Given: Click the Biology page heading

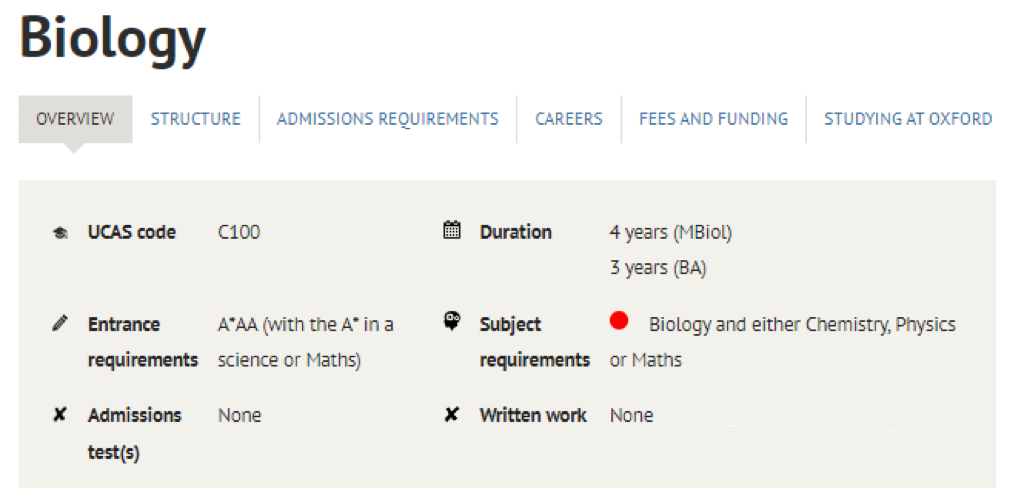Looking at the screenshot, I should click(113, 39).
